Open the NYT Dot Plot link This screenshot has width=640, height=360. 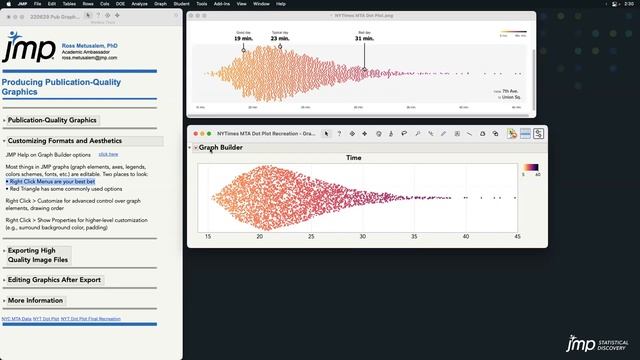tap(46, 319)
